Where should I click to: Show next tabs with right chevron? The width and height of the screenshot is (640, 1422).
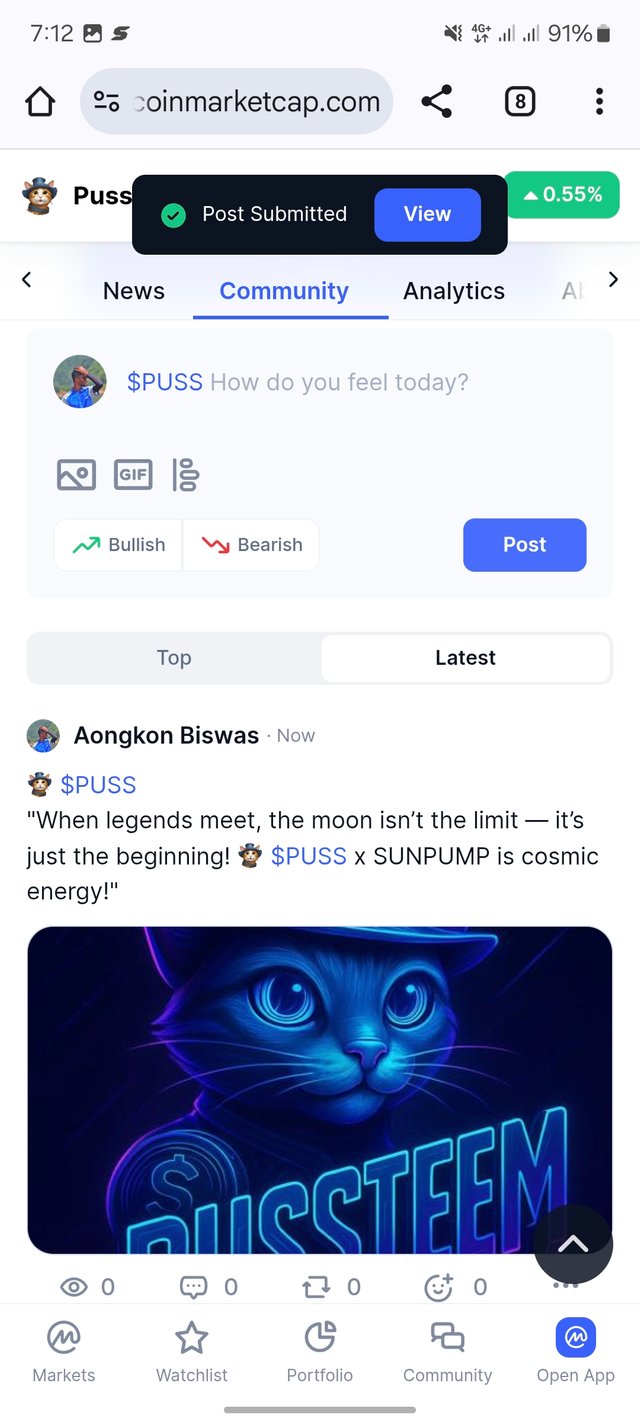click(613, 280)
